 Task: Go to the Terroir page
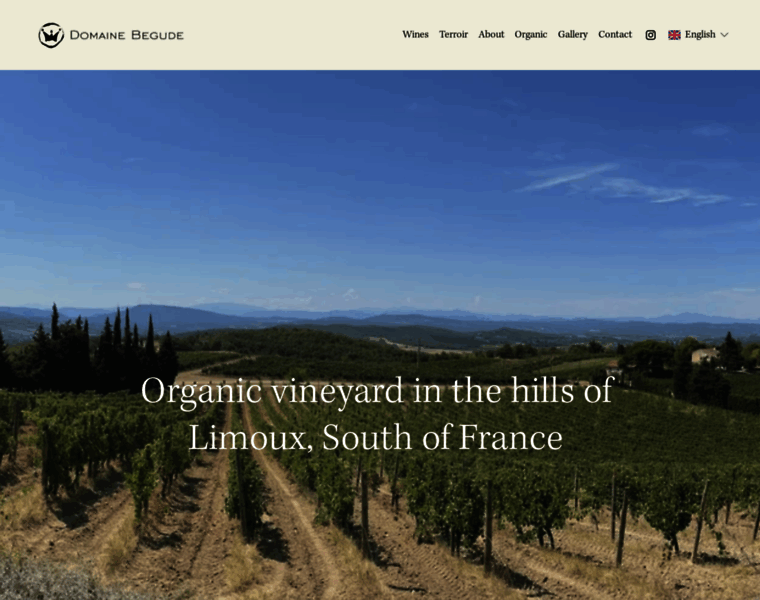click(453, 34)
